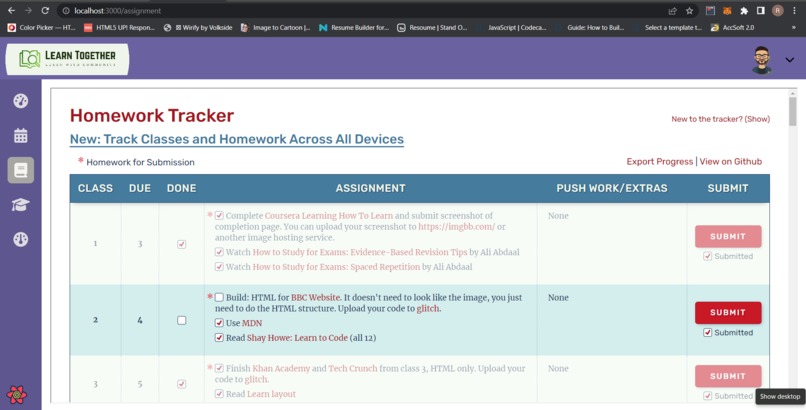Open the Image to Cartoon bookmark
The height and width of the screenshot is (410, 806).
tap(276, 28)
